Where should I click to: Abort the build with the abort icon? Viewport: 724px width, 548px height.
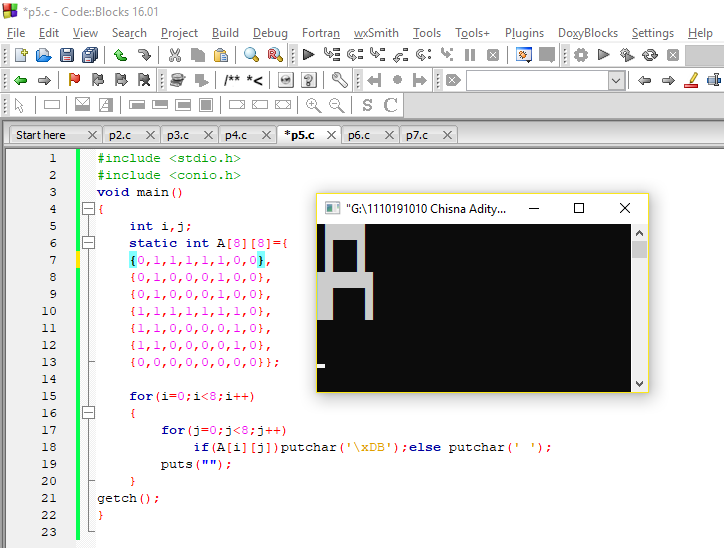coord(673,55)
